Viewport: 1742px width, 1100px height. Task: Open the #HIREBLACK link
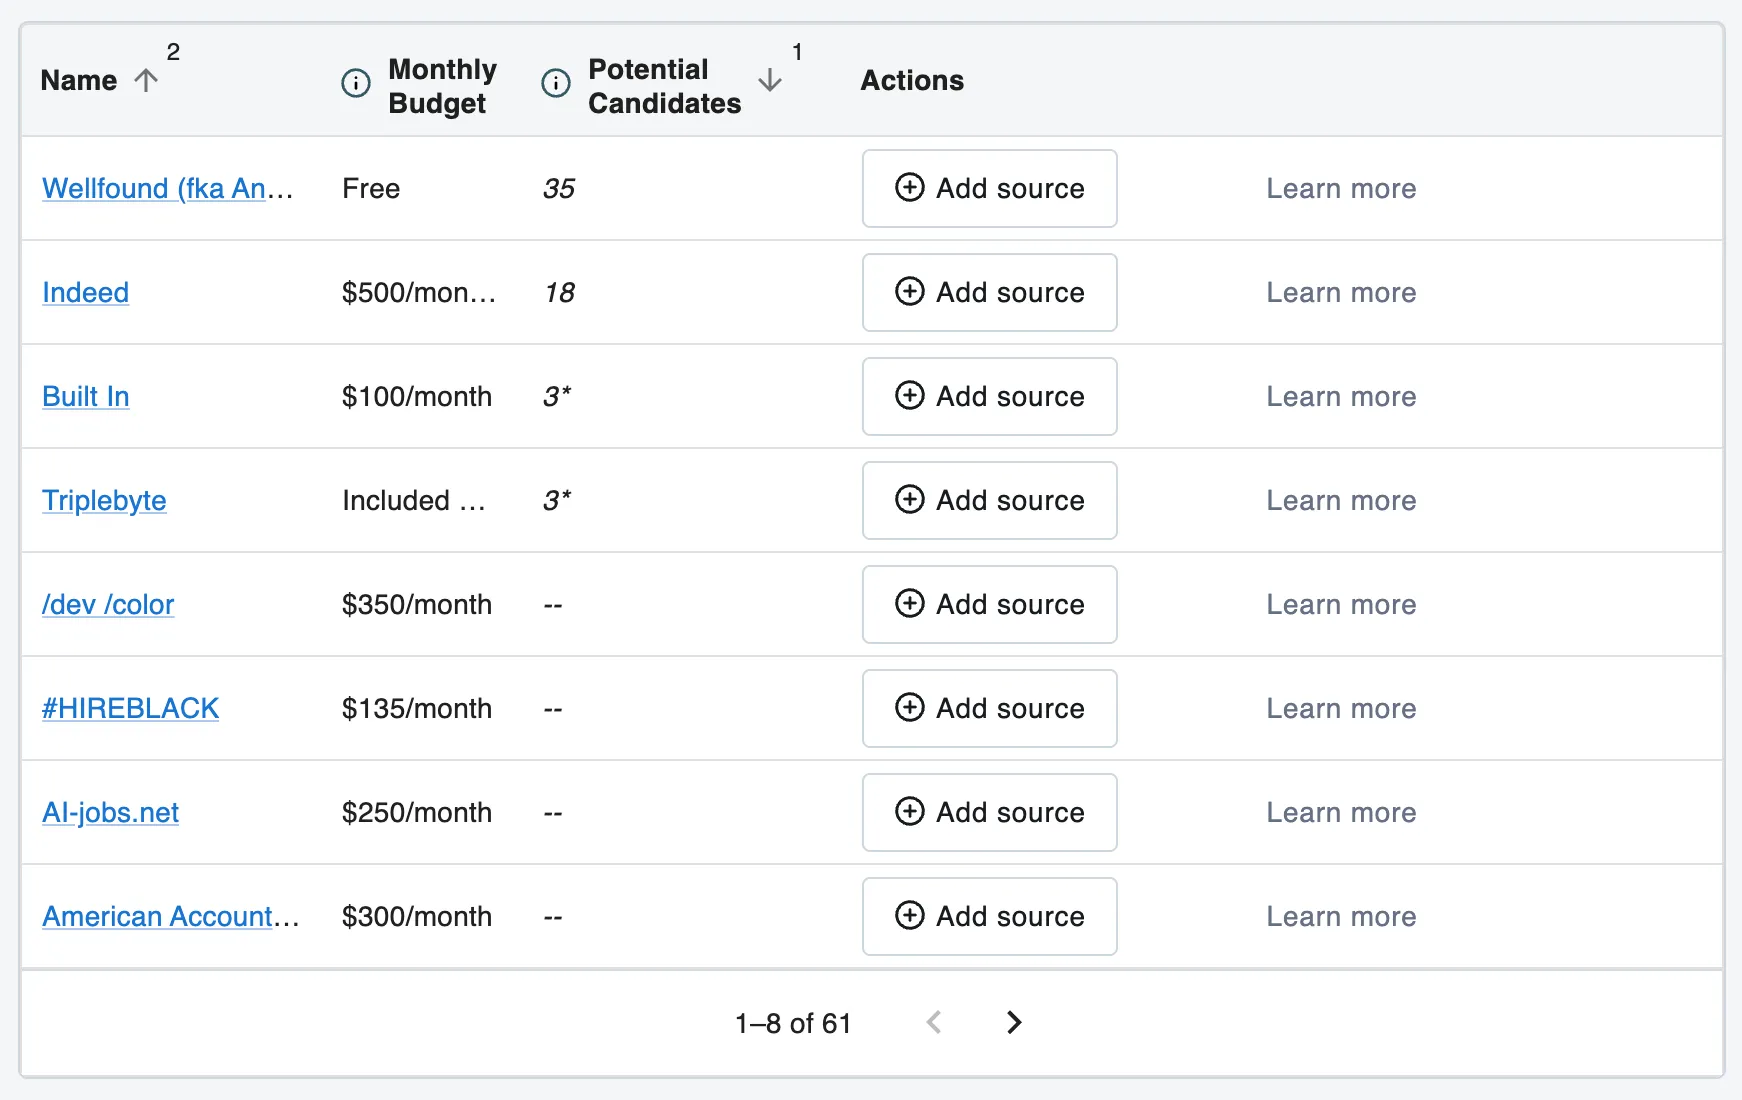[x=130, y=708]
